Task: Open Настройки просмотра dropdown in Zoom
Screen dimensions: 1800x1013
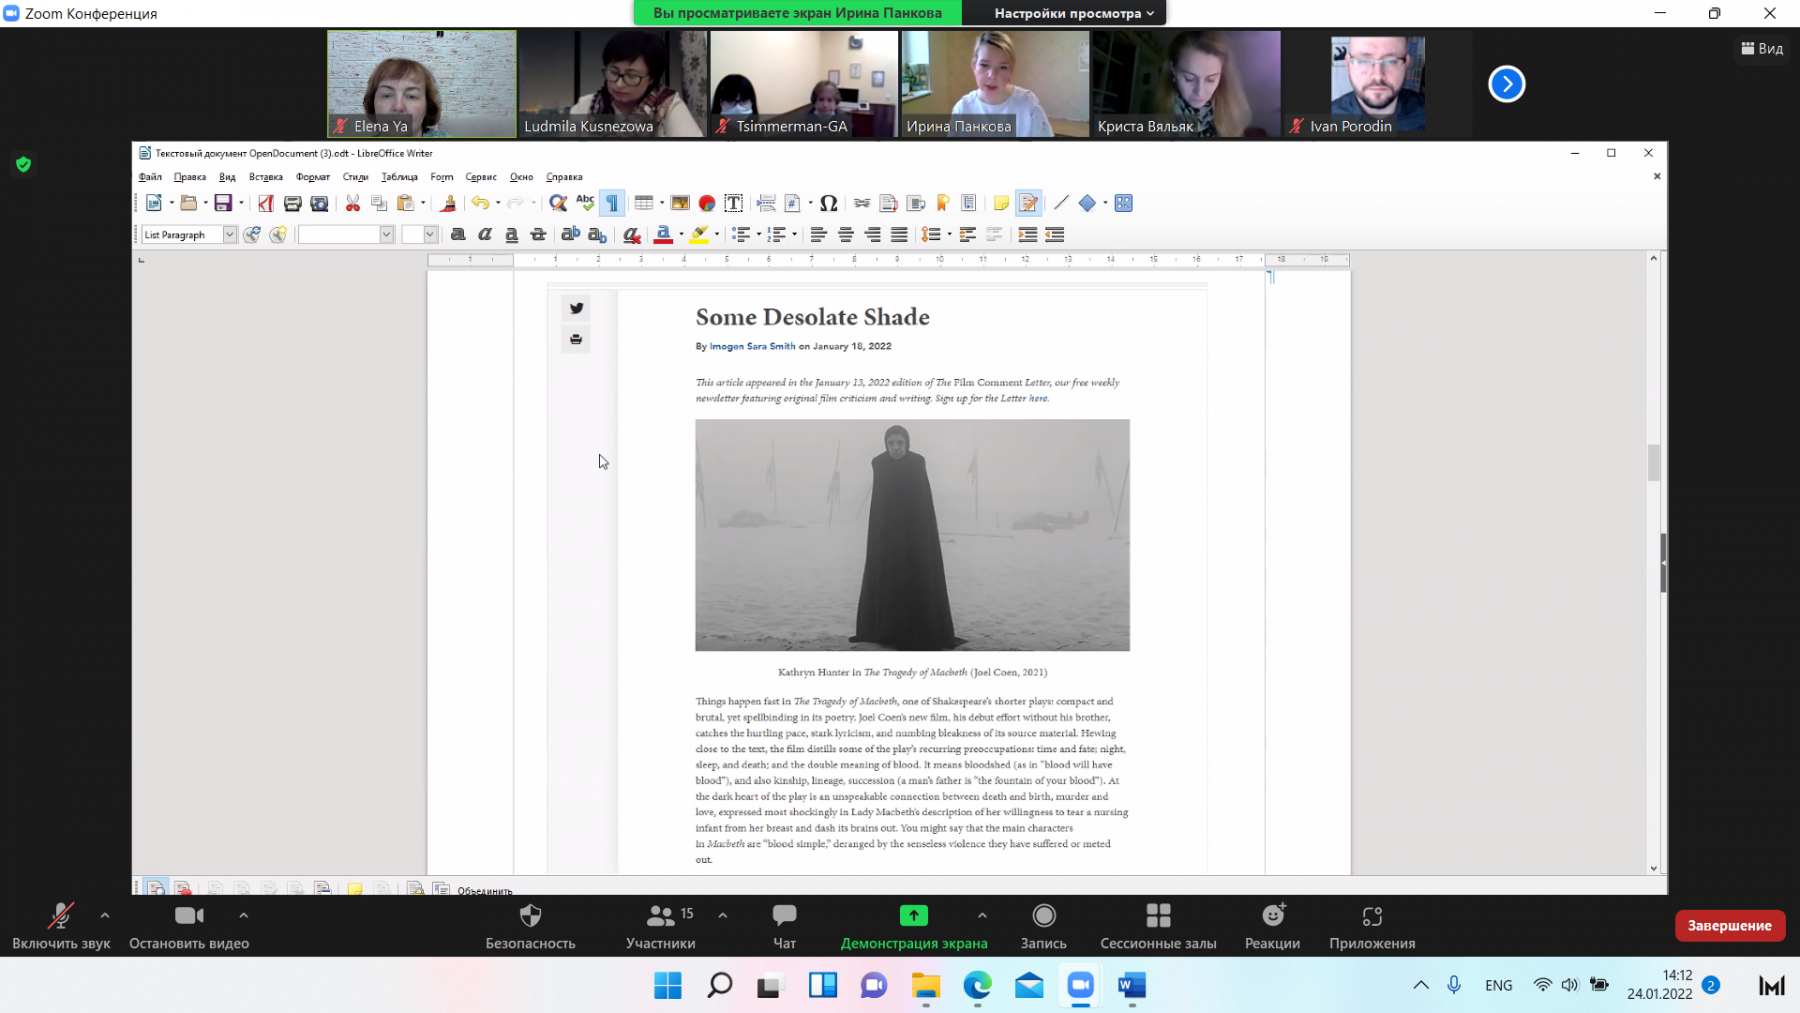Action: [x=1074, y=13]
